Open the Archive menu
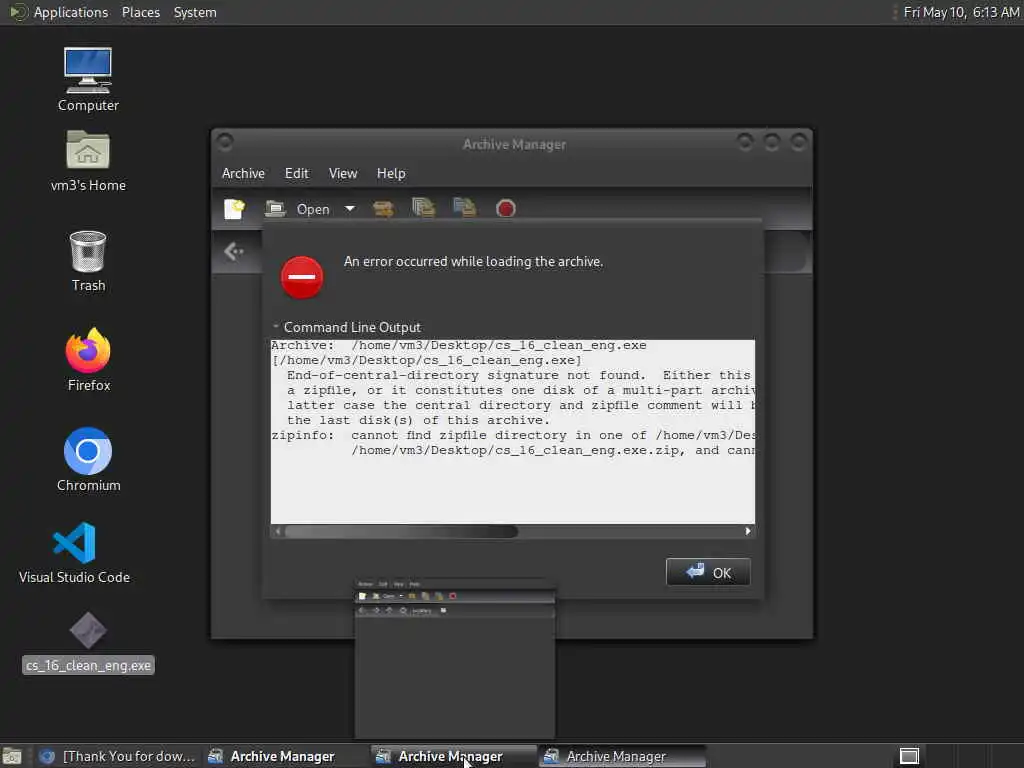This screenshot has height=768, width=1024. coord(243,174)
